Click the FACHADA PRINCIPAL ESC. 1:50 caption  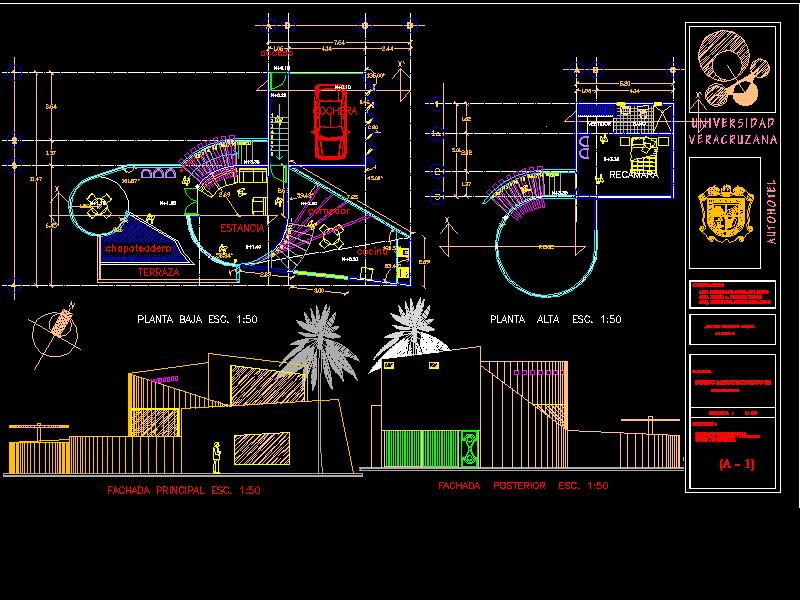(183, 491)
